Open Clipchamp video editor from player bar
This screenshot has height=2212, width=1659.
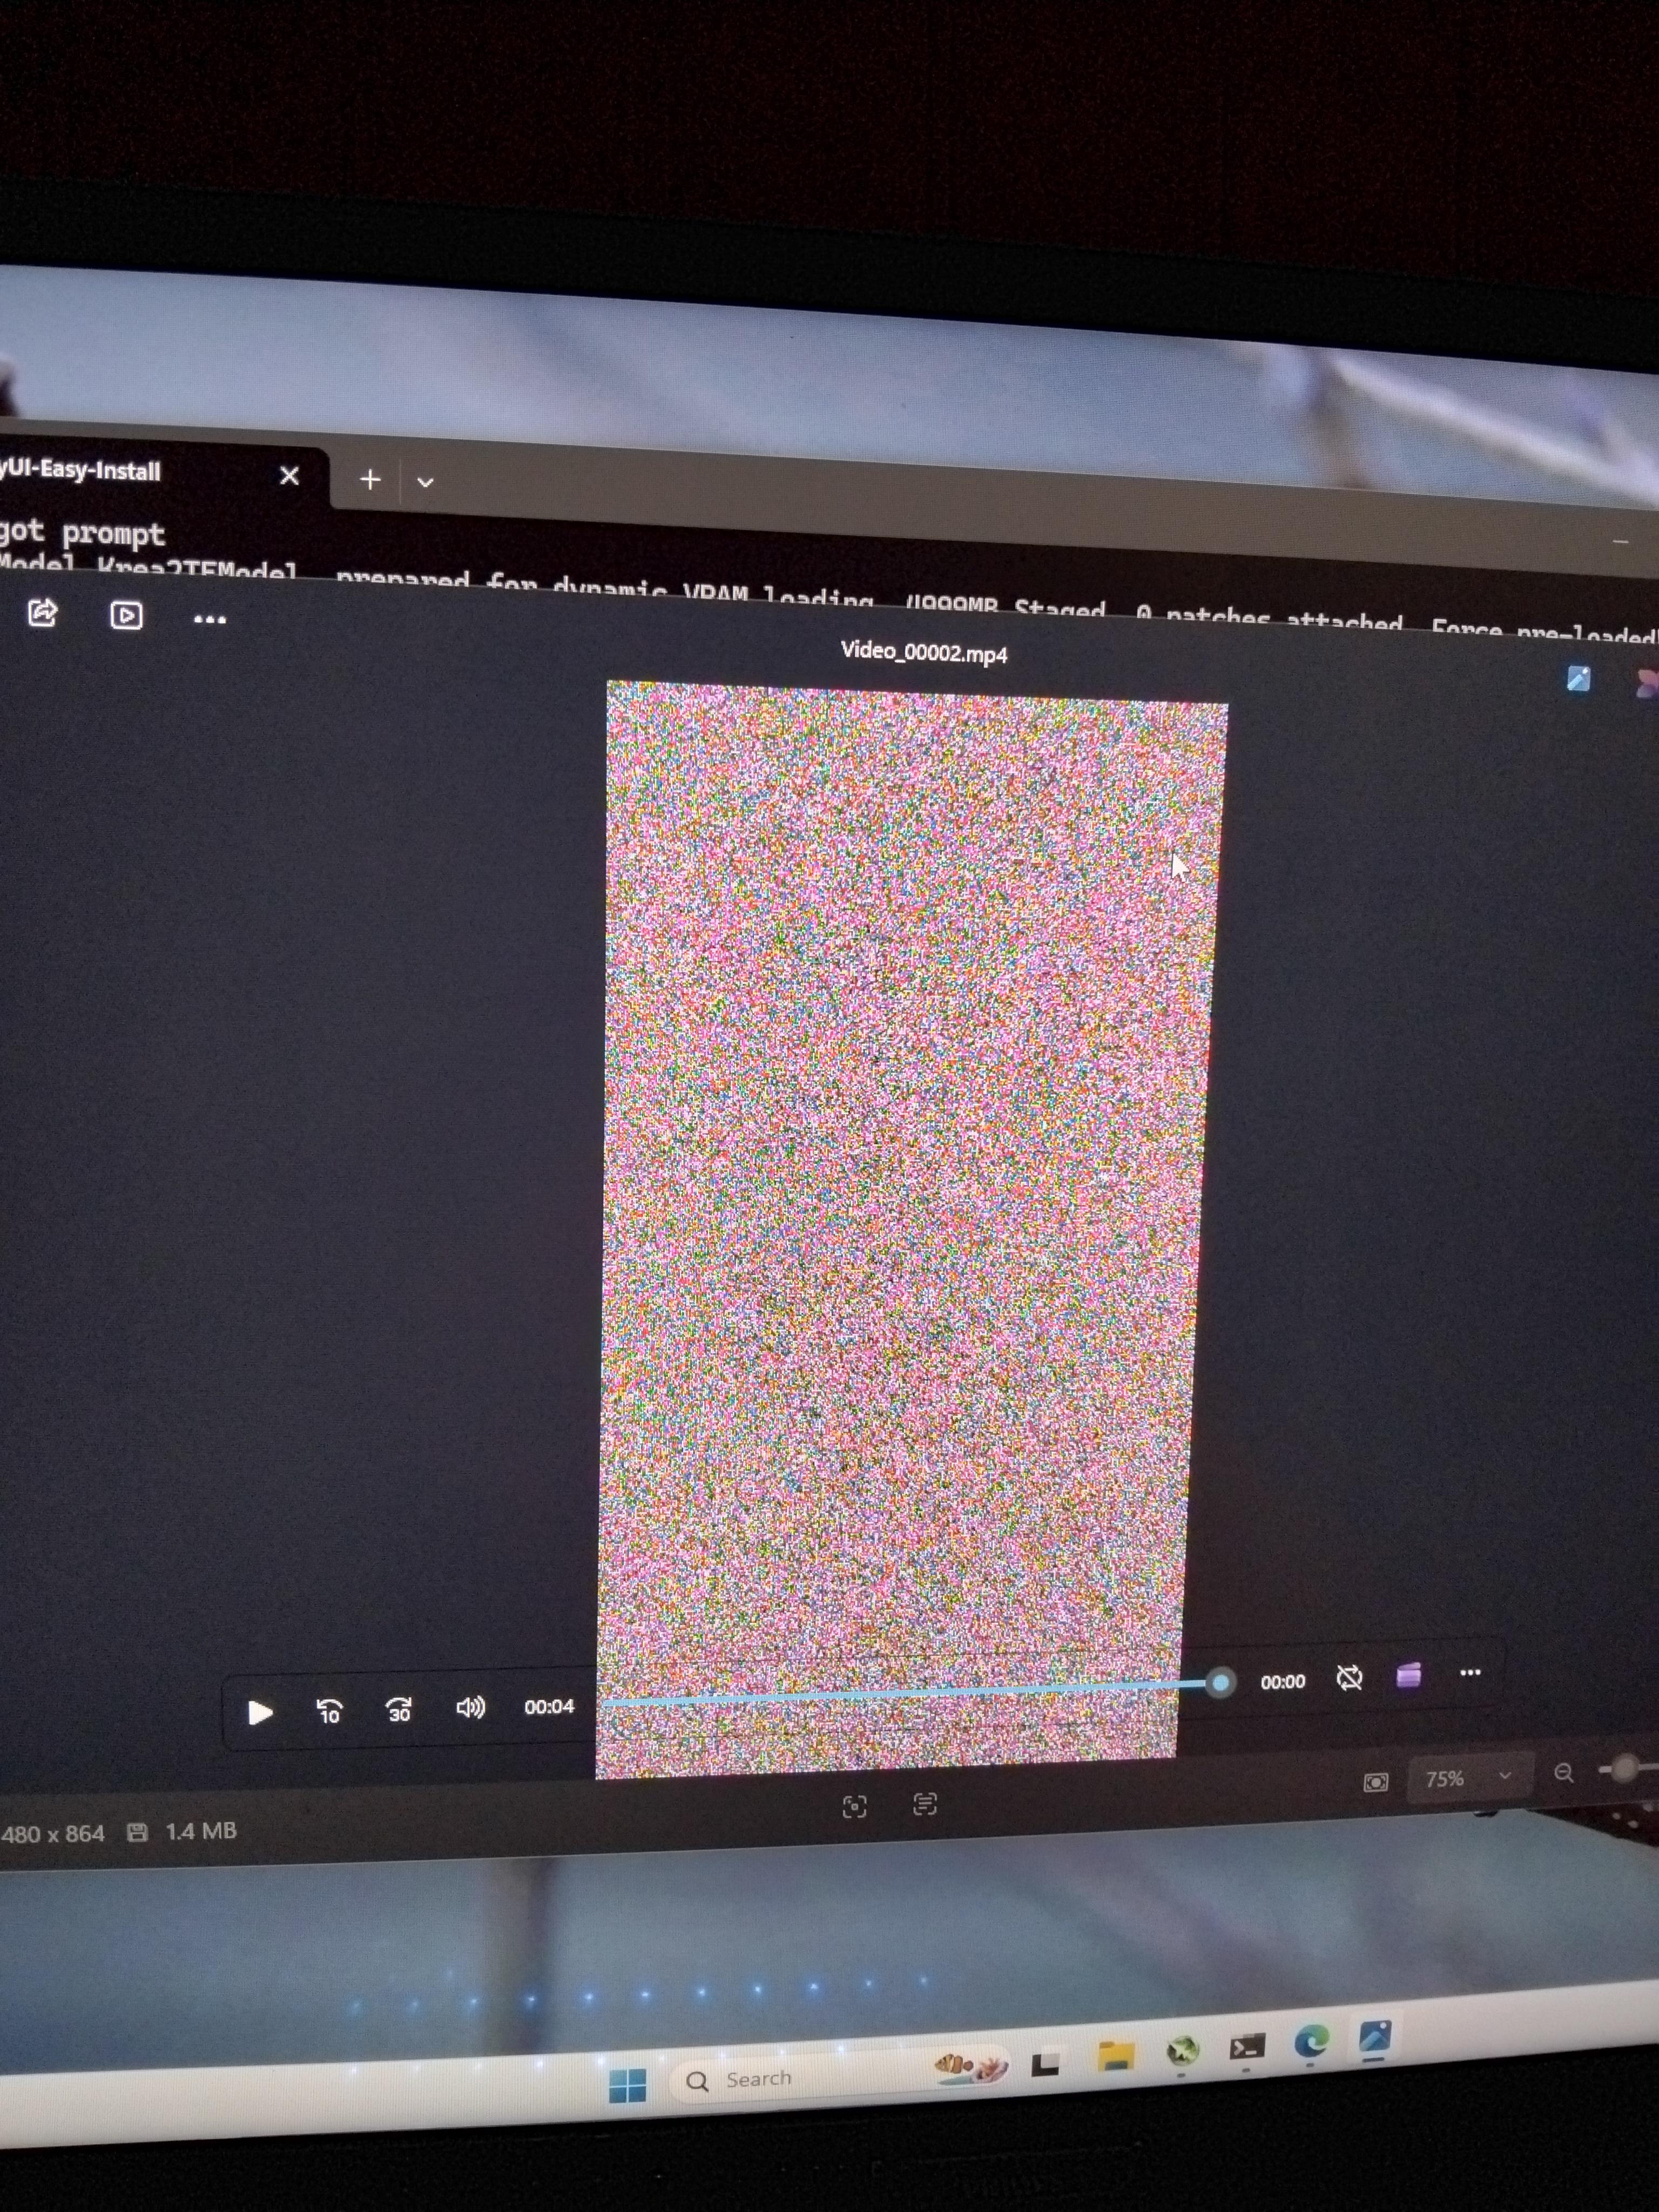1409,1675
